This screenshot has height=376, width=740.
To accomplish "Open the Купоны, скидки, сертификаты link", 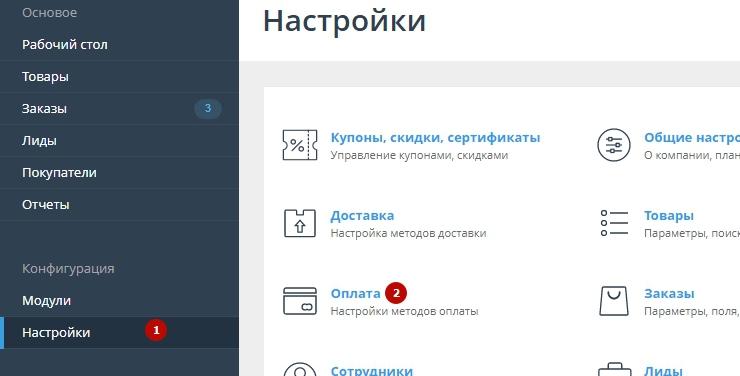I will click(x=435, y=138).
